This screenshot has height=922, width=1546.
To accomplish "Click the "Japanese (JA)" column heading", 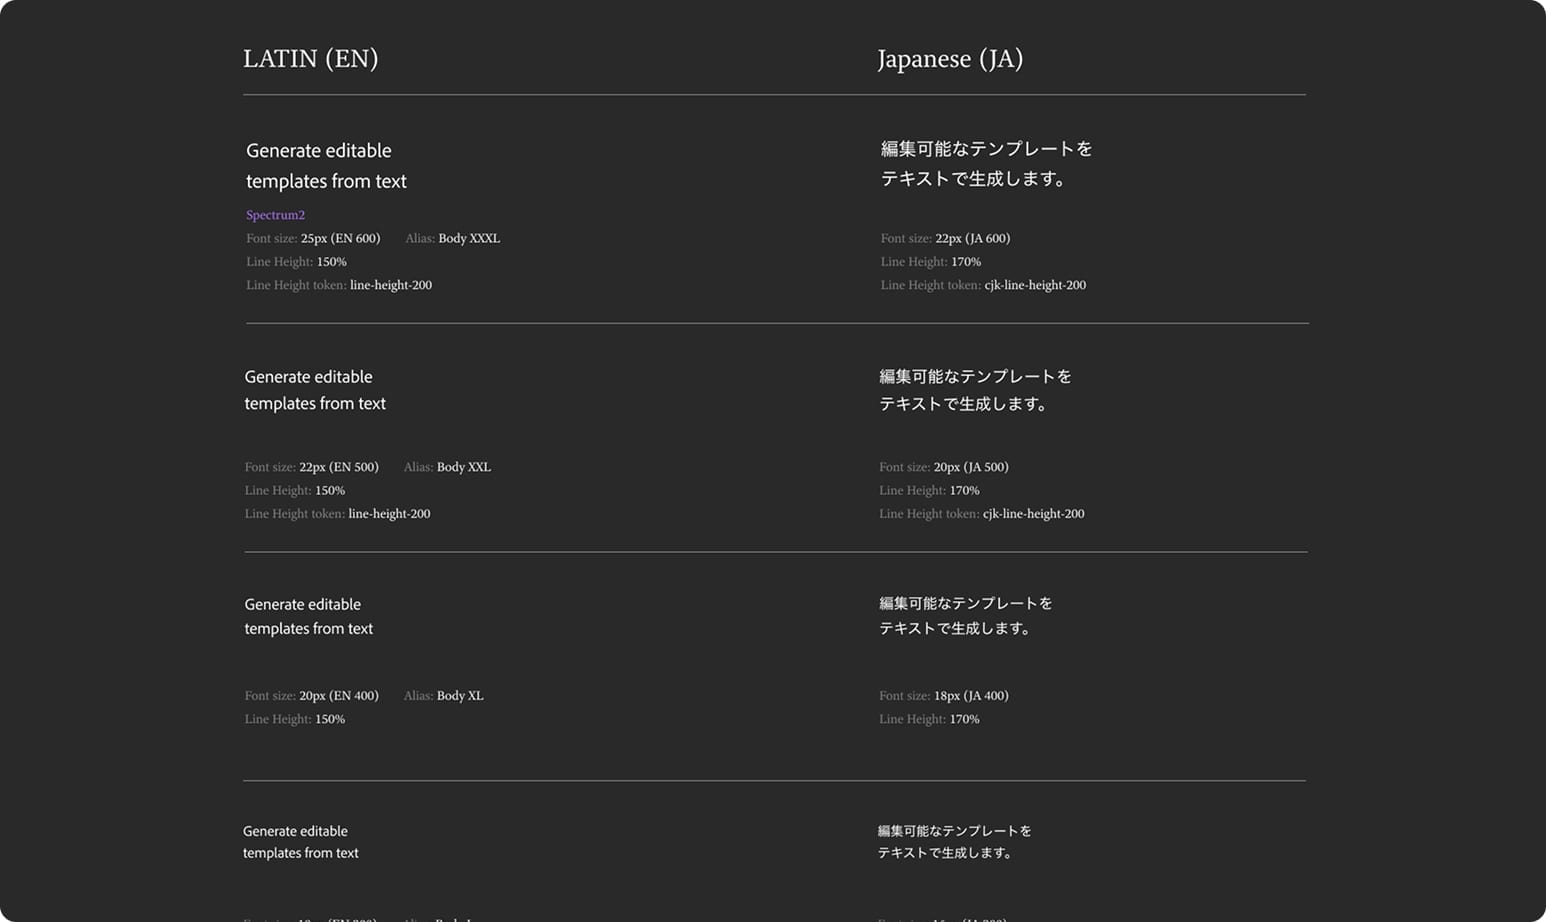I will 950,59.
